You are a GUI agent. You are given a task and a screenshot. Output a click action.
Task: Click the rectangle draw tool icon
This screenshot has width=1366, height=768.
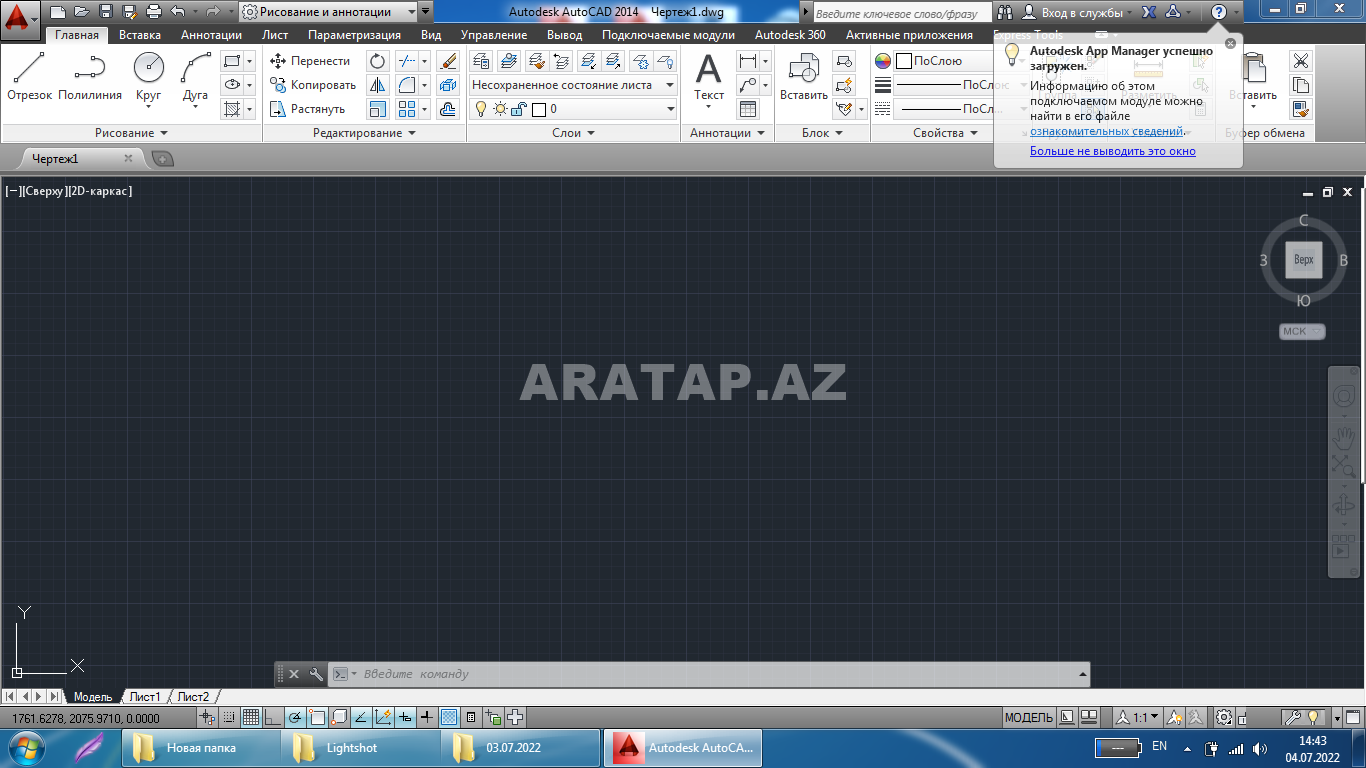[x=232, y=61]
